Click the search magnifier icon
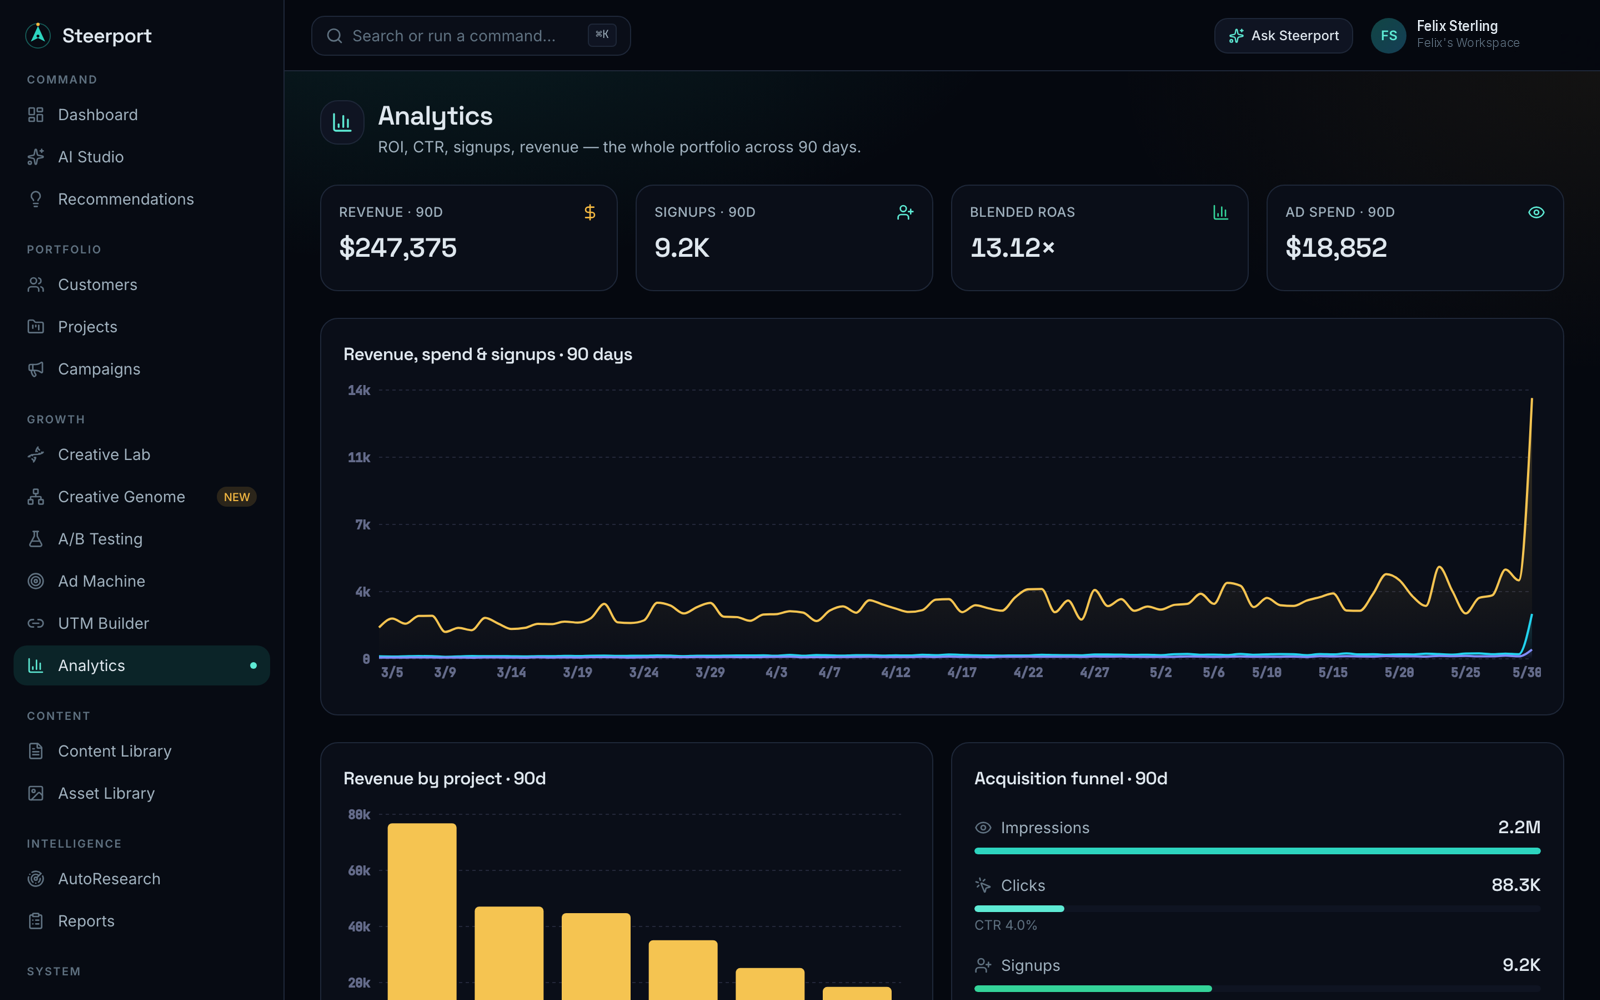1600x1000 pixels. [x=335, y=36]
